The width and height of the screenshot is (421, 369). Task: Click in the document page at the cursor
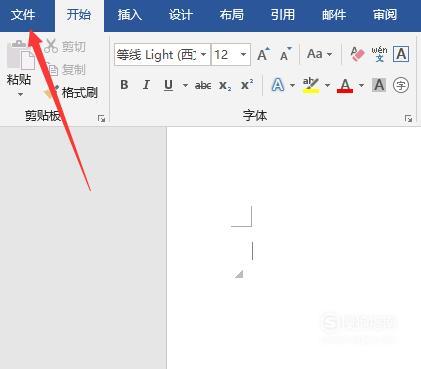252,251
